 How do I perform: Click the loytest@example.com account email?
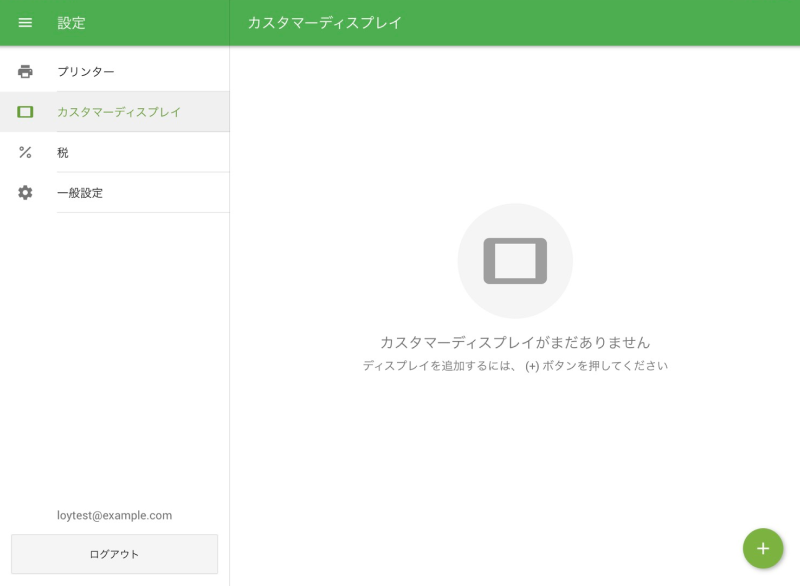(x=114, y=515)
